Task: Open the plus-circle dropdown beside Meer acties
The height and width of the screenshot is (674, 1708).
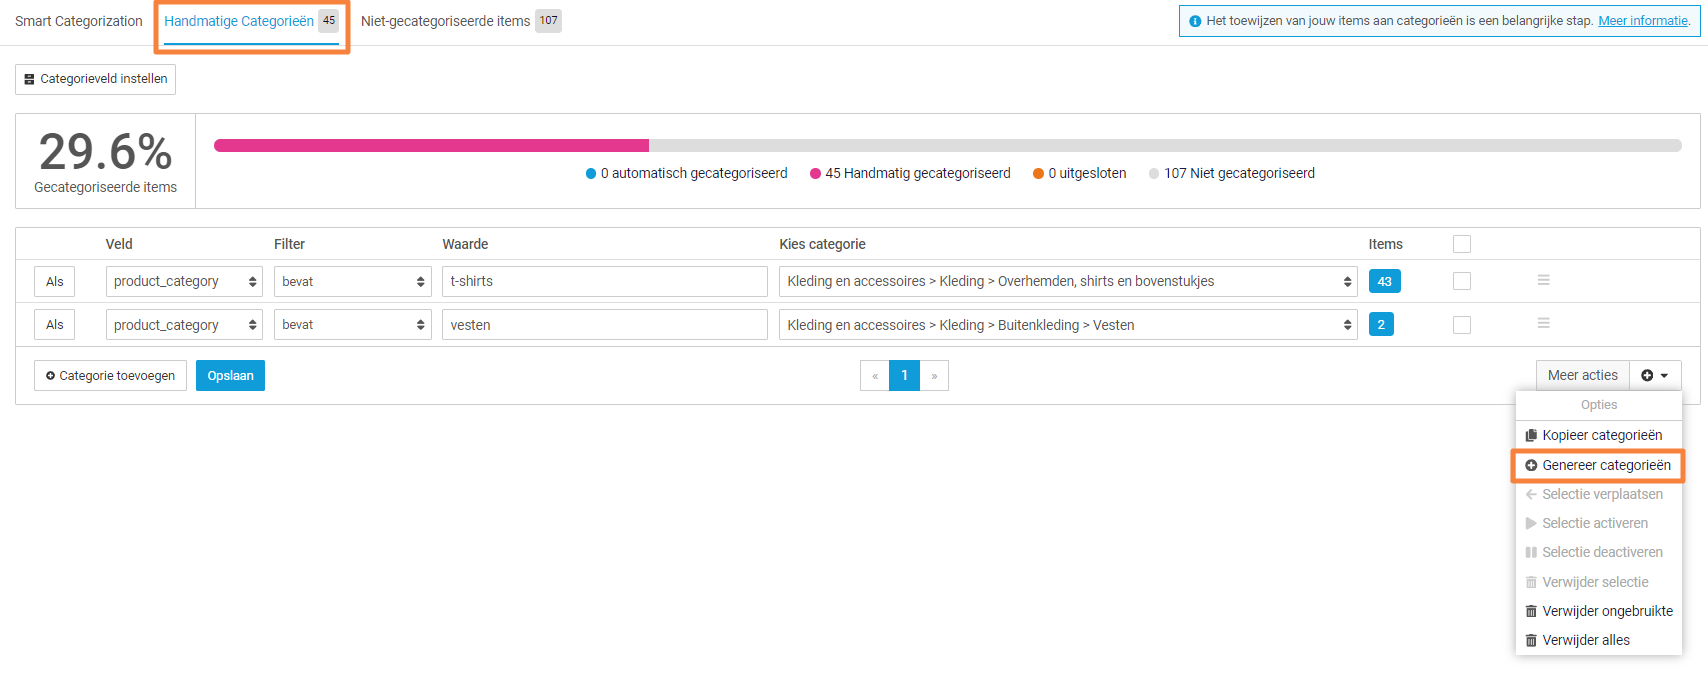Action: click(1654, 376)
